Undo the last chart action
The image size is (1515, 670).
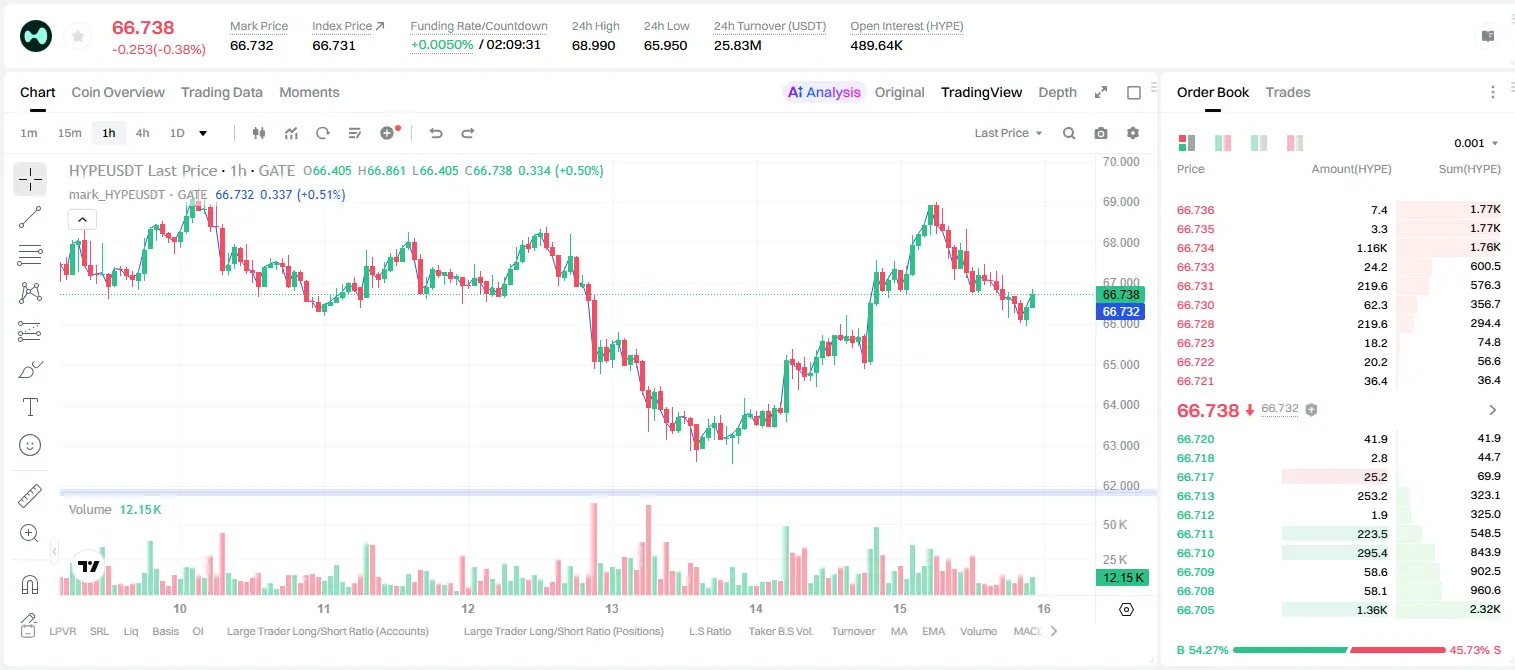point(435,133)
